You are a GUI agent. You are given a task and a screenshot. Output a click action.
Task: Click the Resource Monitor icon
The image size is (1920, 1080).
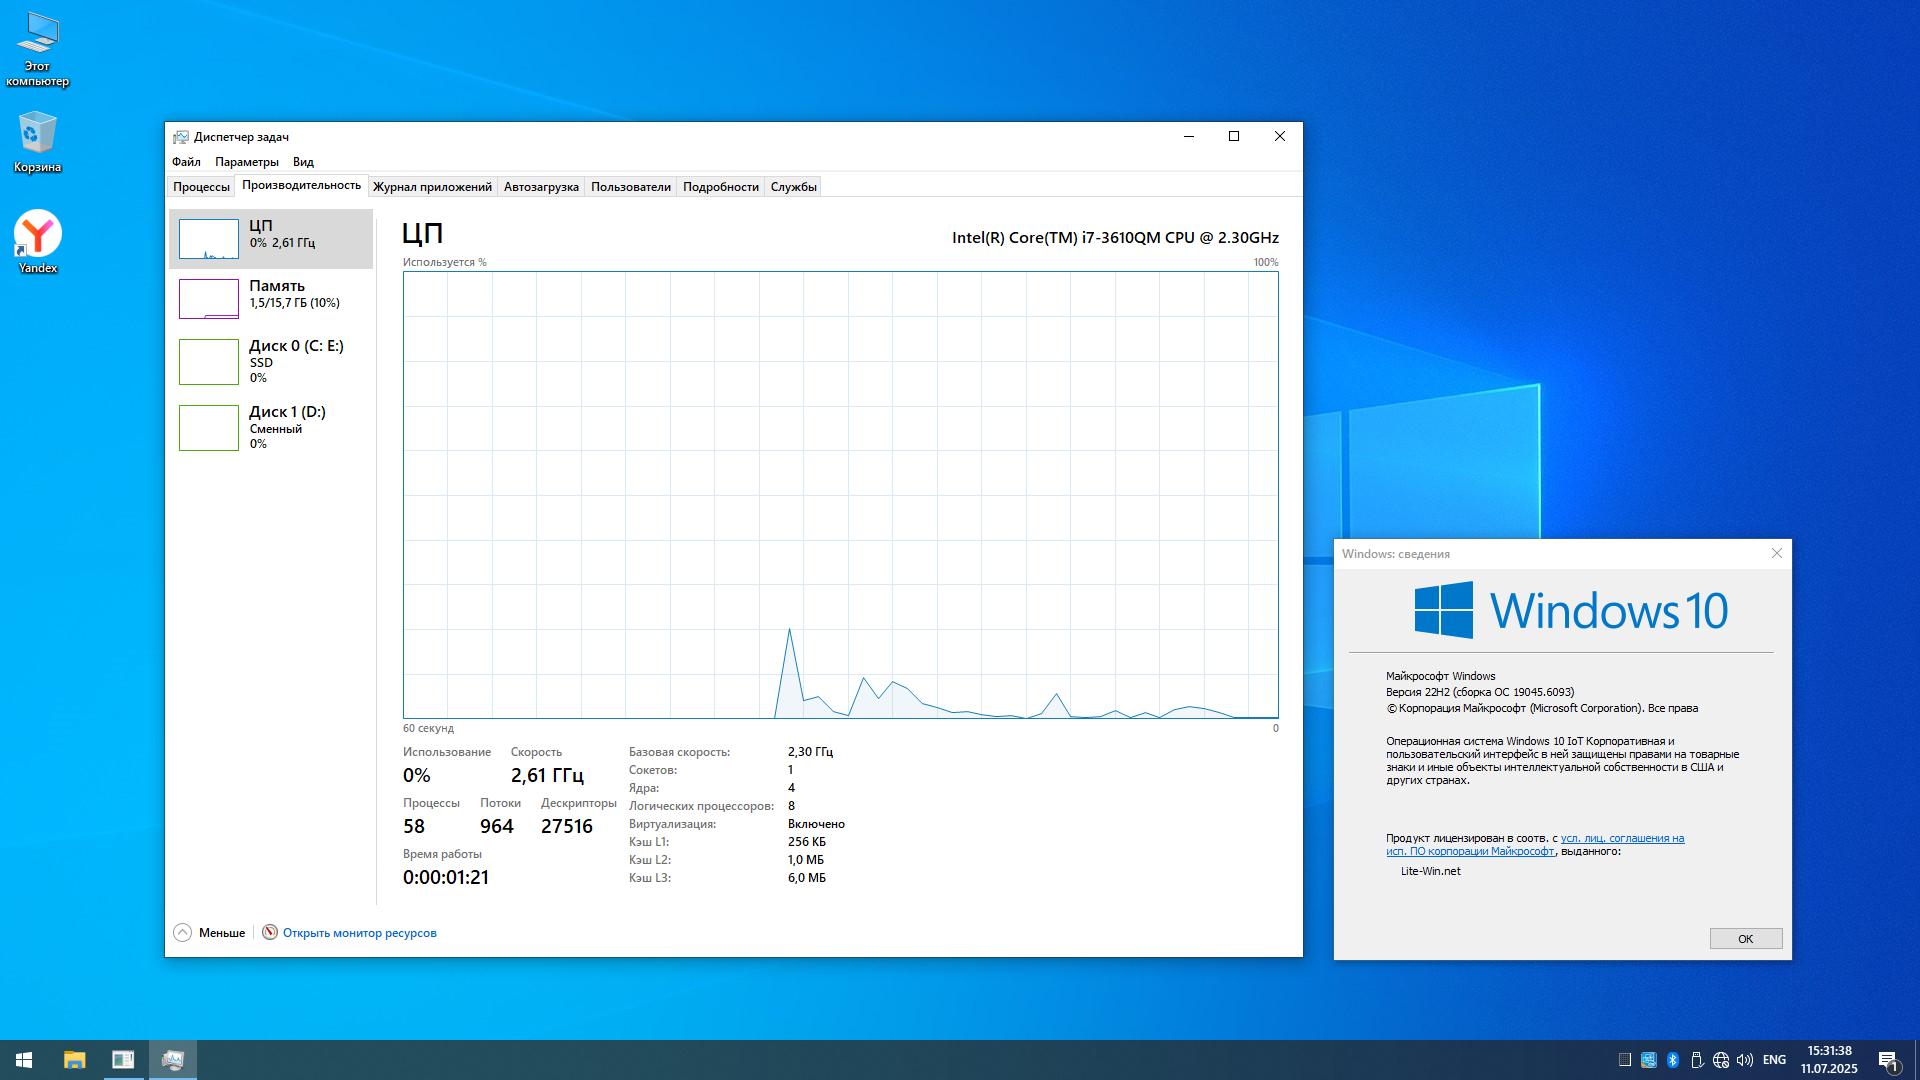[270, 932]
